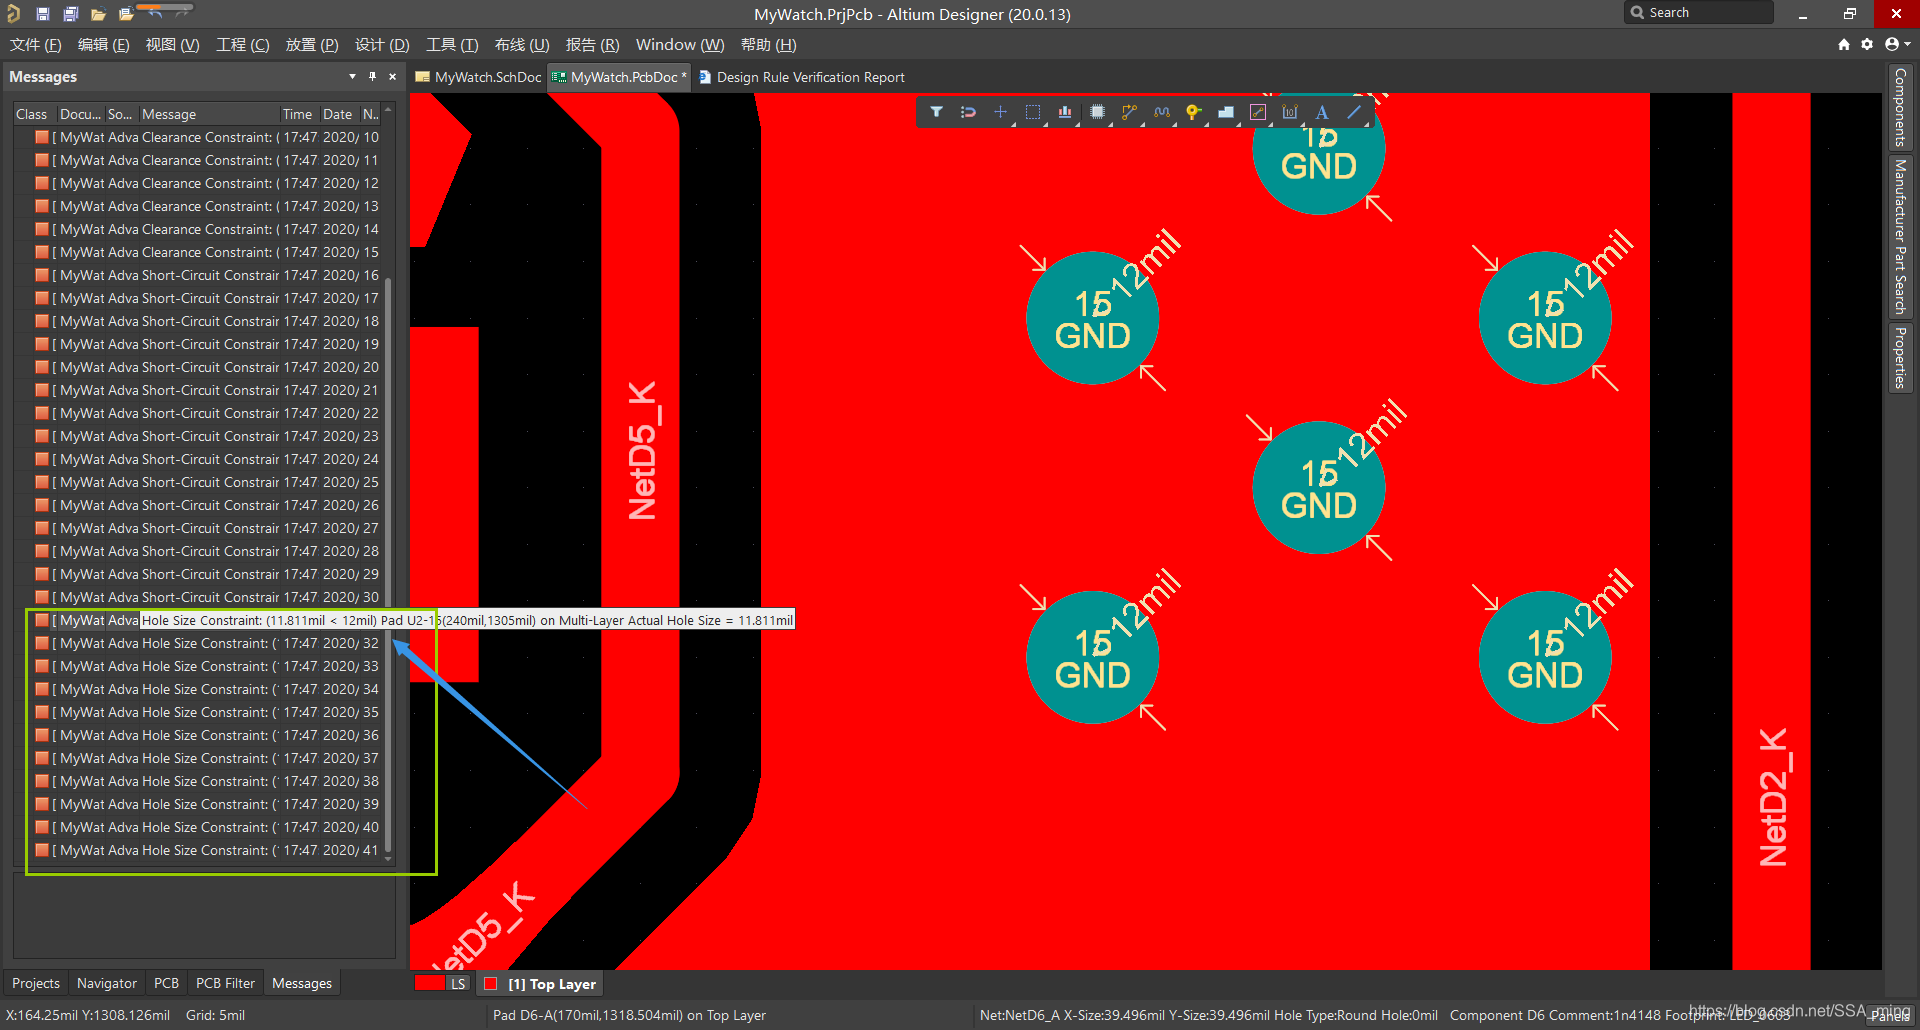Select the Move objects cross tool

tap(1000, 112)
